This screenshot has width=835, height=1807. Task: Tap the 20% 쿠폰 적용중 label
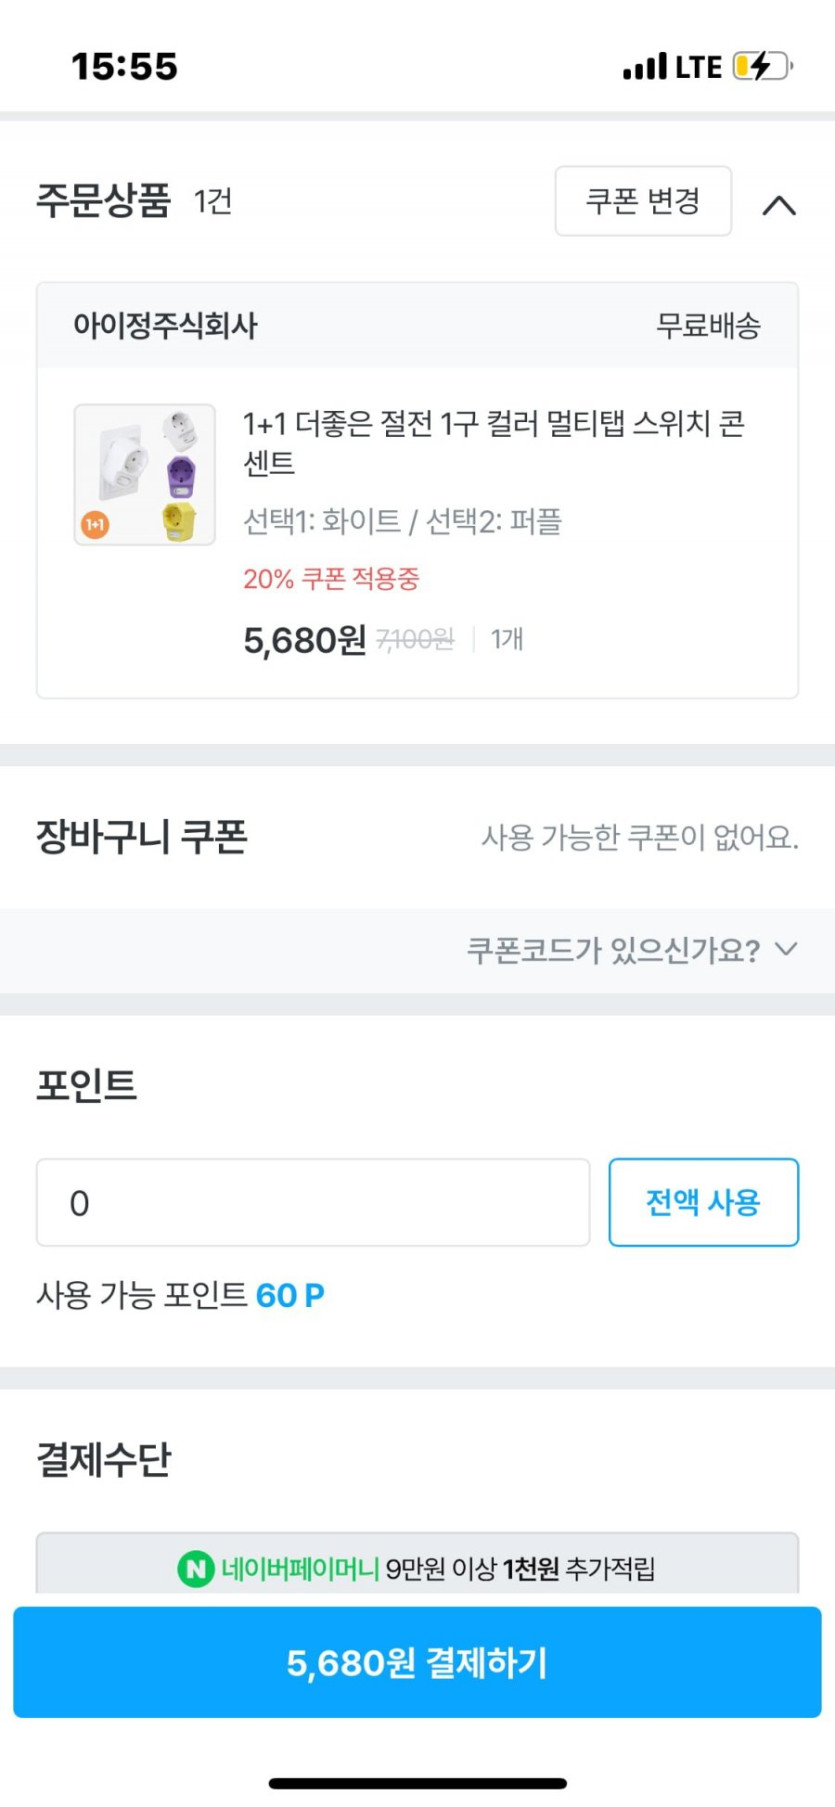[331, 579]
